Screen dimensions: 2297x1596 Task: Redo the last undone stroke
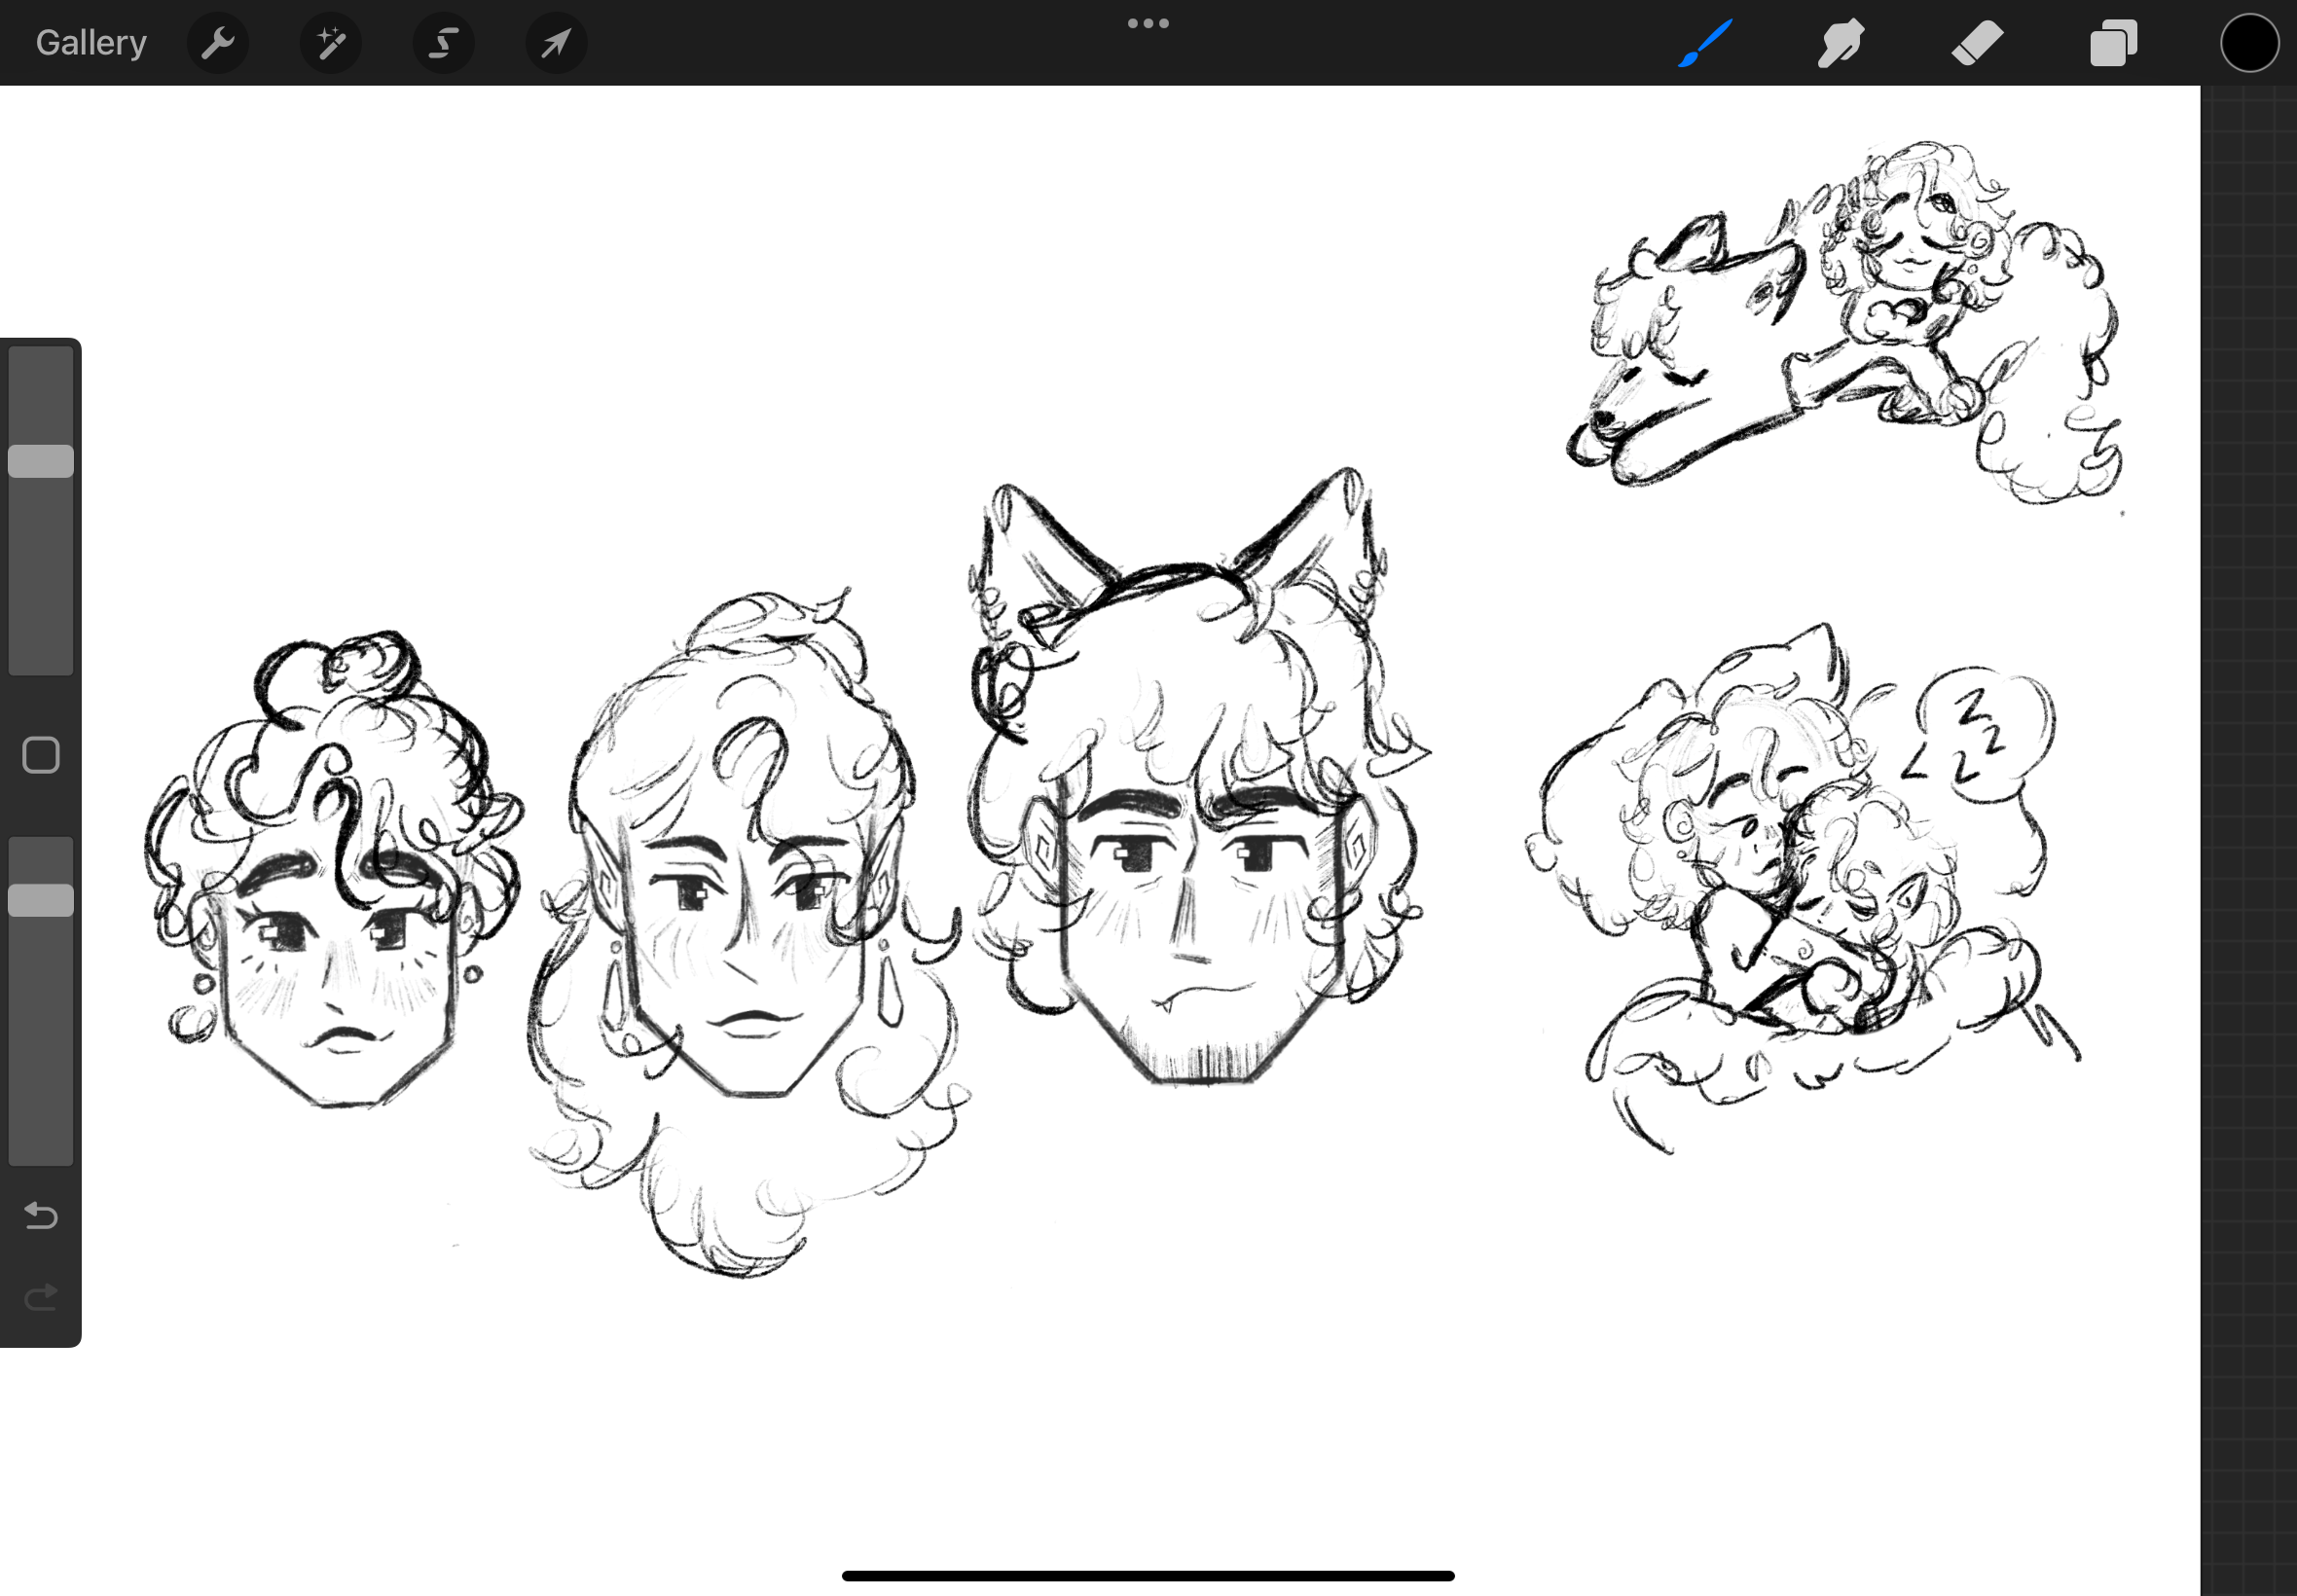pyautogui.click(x=41, y=1297)
